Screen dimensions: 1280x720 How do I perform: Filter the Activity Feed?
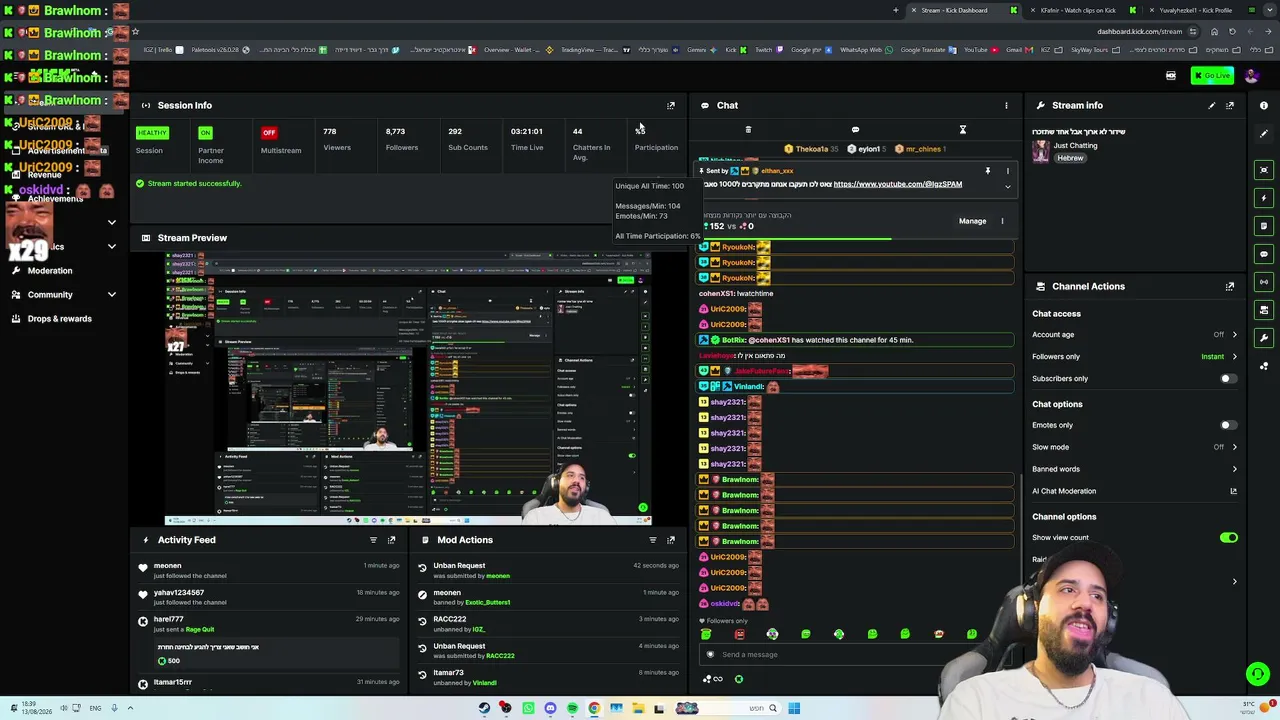coord(373,540)
